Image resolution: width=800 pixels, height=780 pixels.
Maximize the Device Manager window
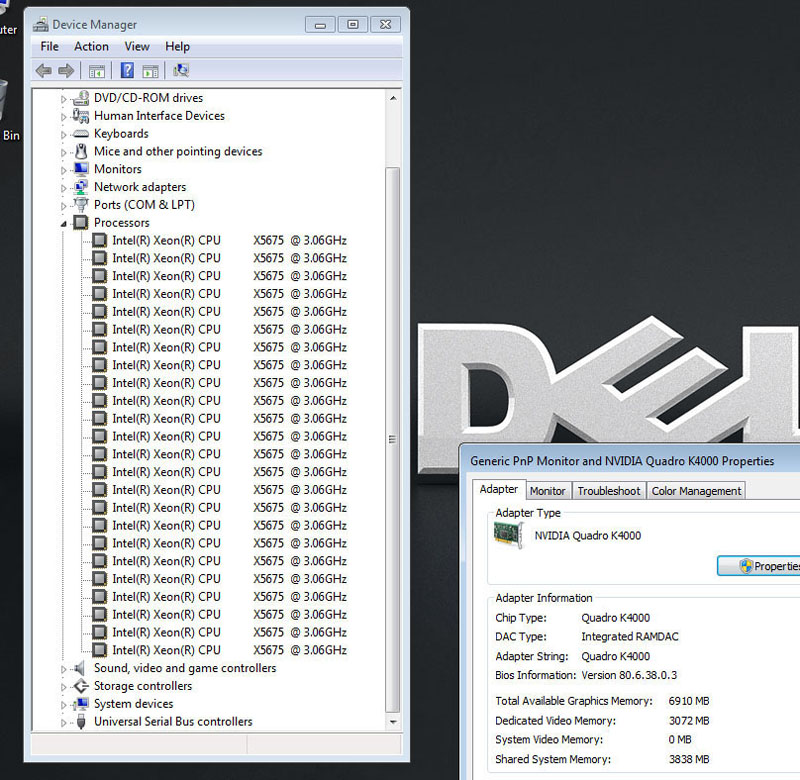pyautogui.click(x=353, y=24)
